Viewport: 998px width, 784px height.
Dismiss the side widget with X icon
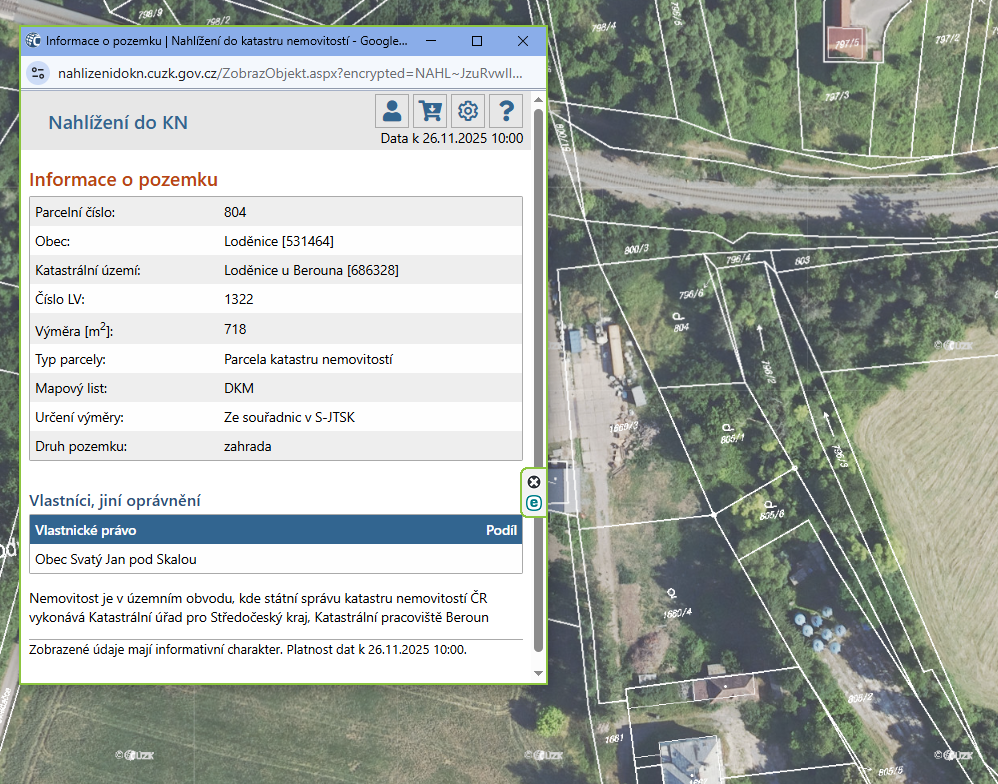pyautogui.click(x=534, y=482)
